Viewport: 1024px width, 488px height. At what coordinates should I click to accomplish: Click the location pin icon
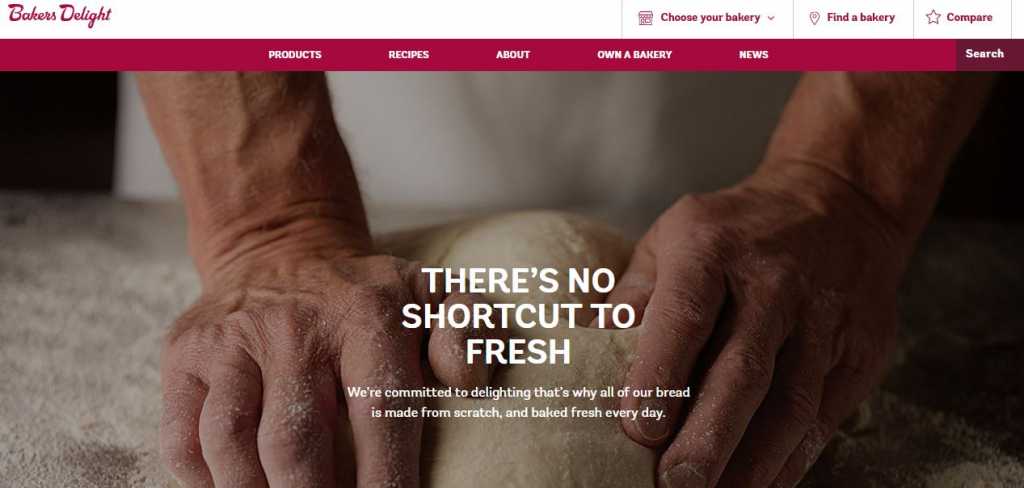(814, 18)
